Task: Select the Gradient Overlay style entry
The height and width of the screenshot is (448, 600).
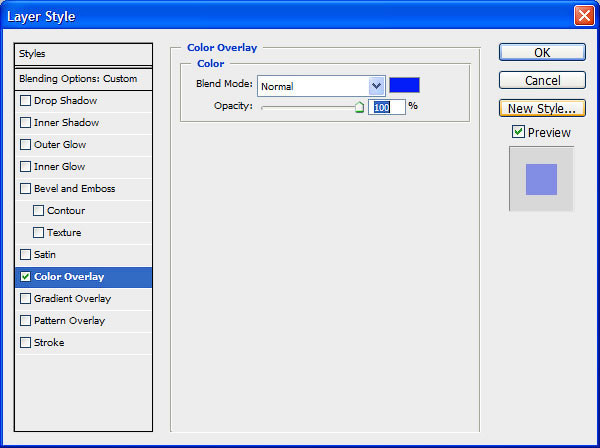Action: click(x=83, y=298)
